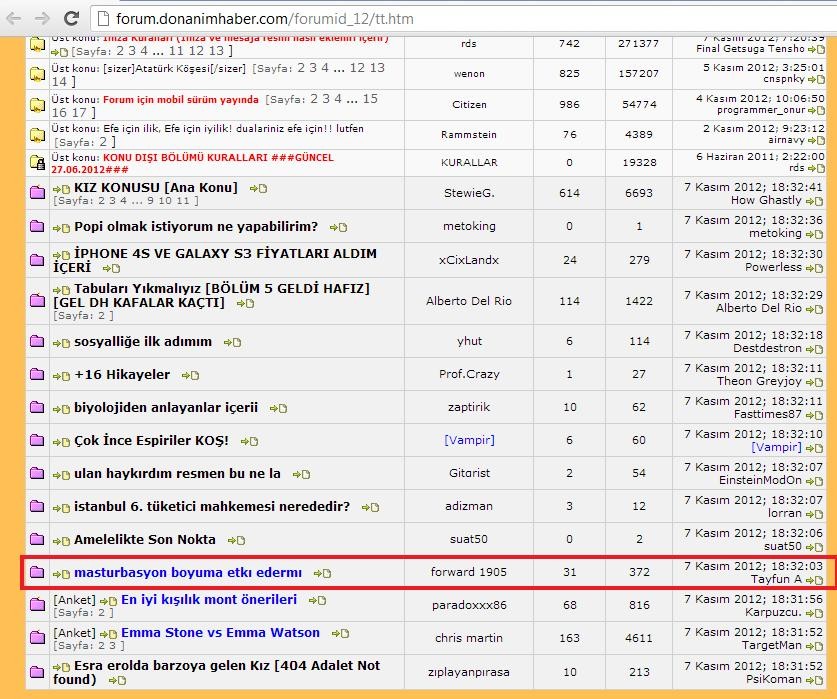Jump to the last post icon after +16 Hikayeler title

coord(190,375)
